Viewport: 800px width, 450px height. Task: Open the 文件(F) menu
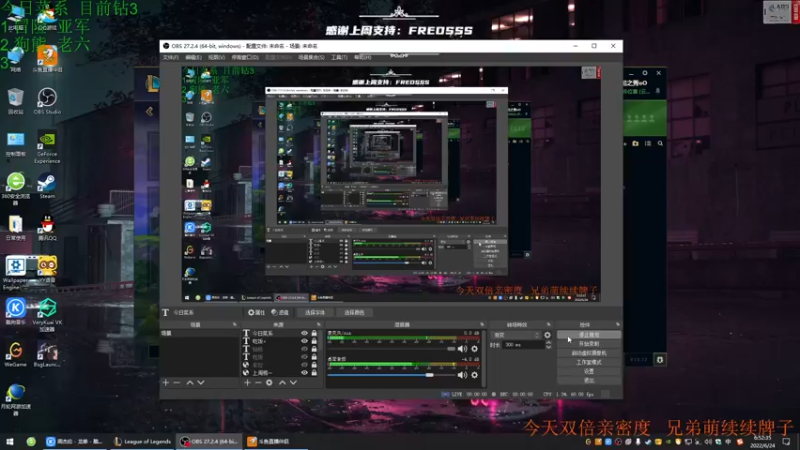point(170,57)
